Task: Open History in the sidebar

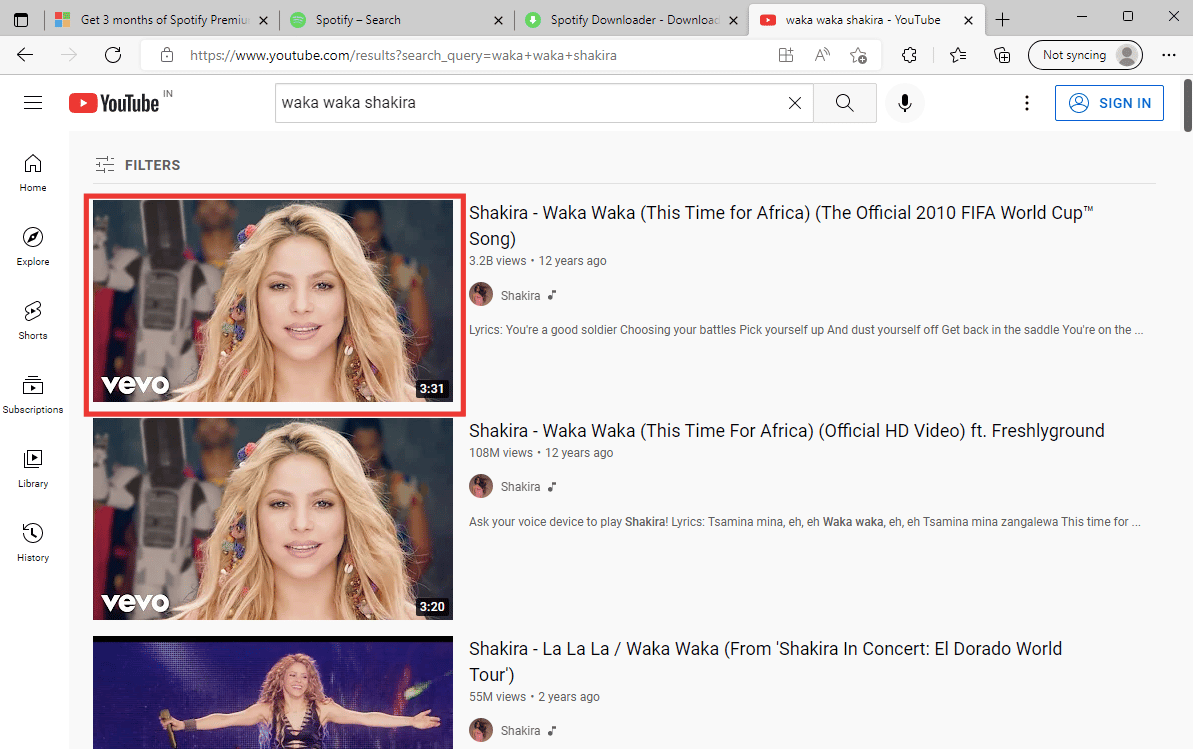Action: click(x=33, y=542)
